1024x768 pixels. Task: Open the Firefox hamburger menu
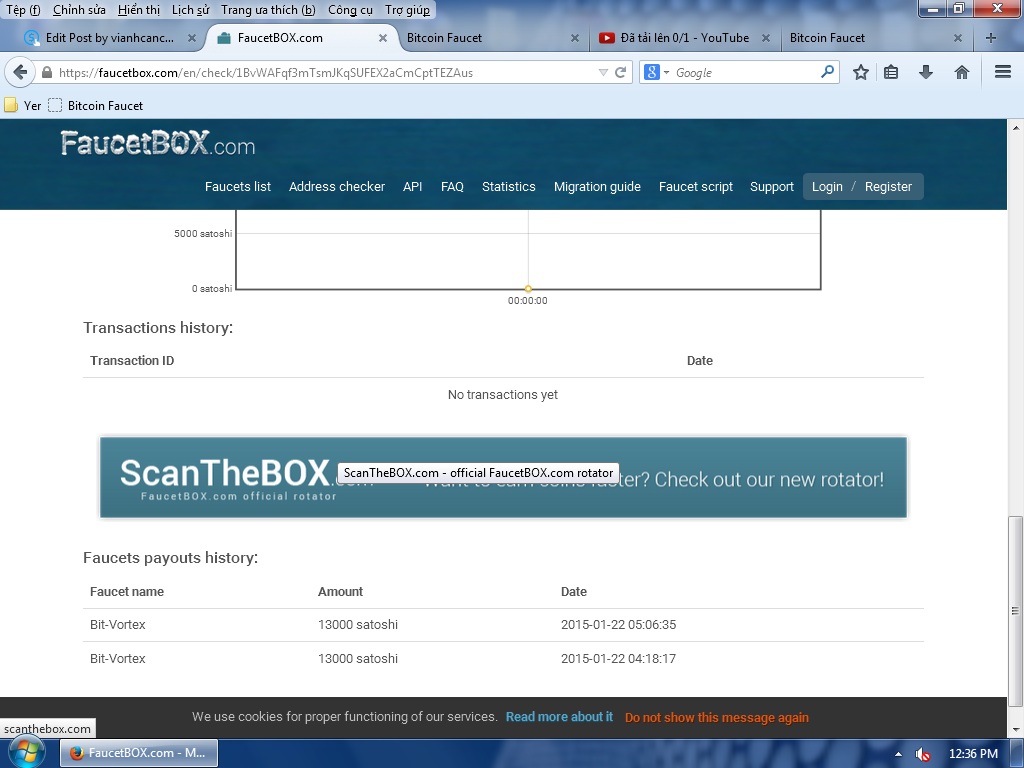(1003, 72)
